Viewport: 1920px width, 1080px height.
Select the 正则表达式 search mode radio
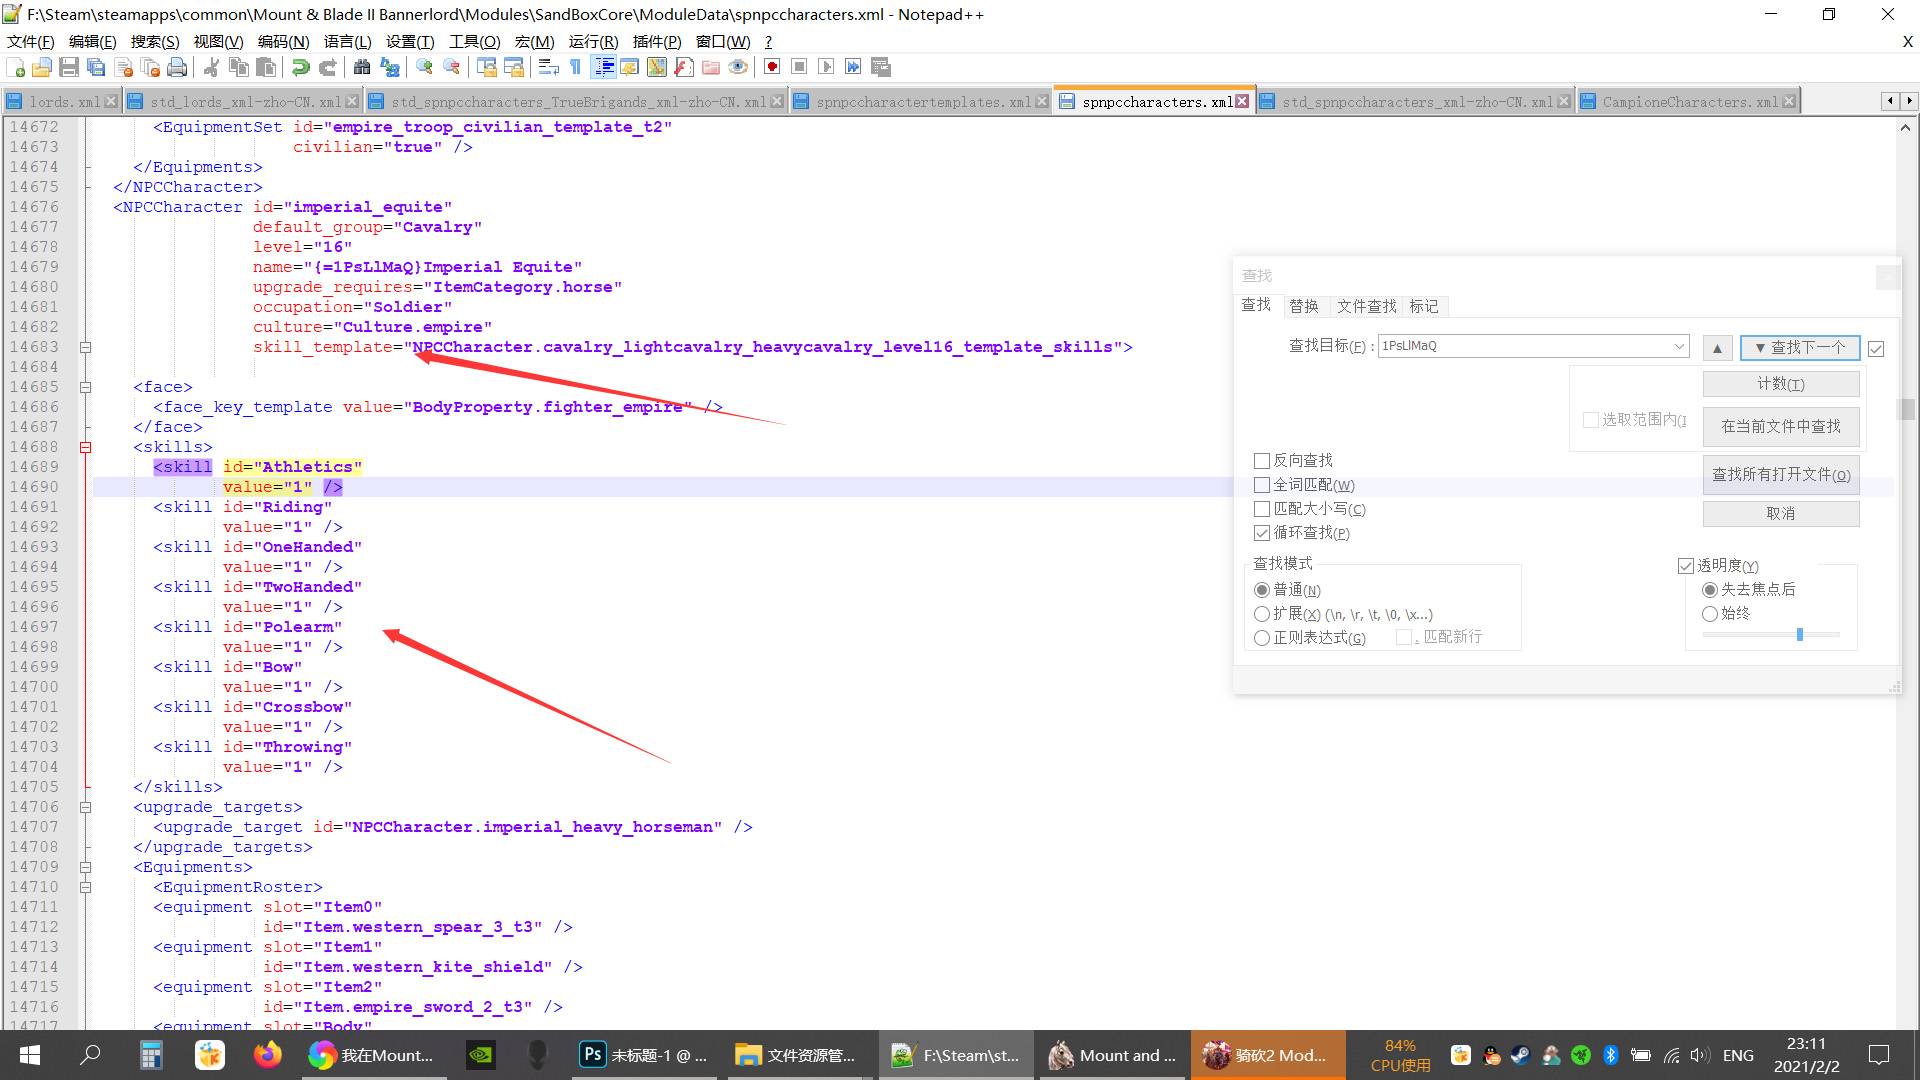(x=1262, y=638)
